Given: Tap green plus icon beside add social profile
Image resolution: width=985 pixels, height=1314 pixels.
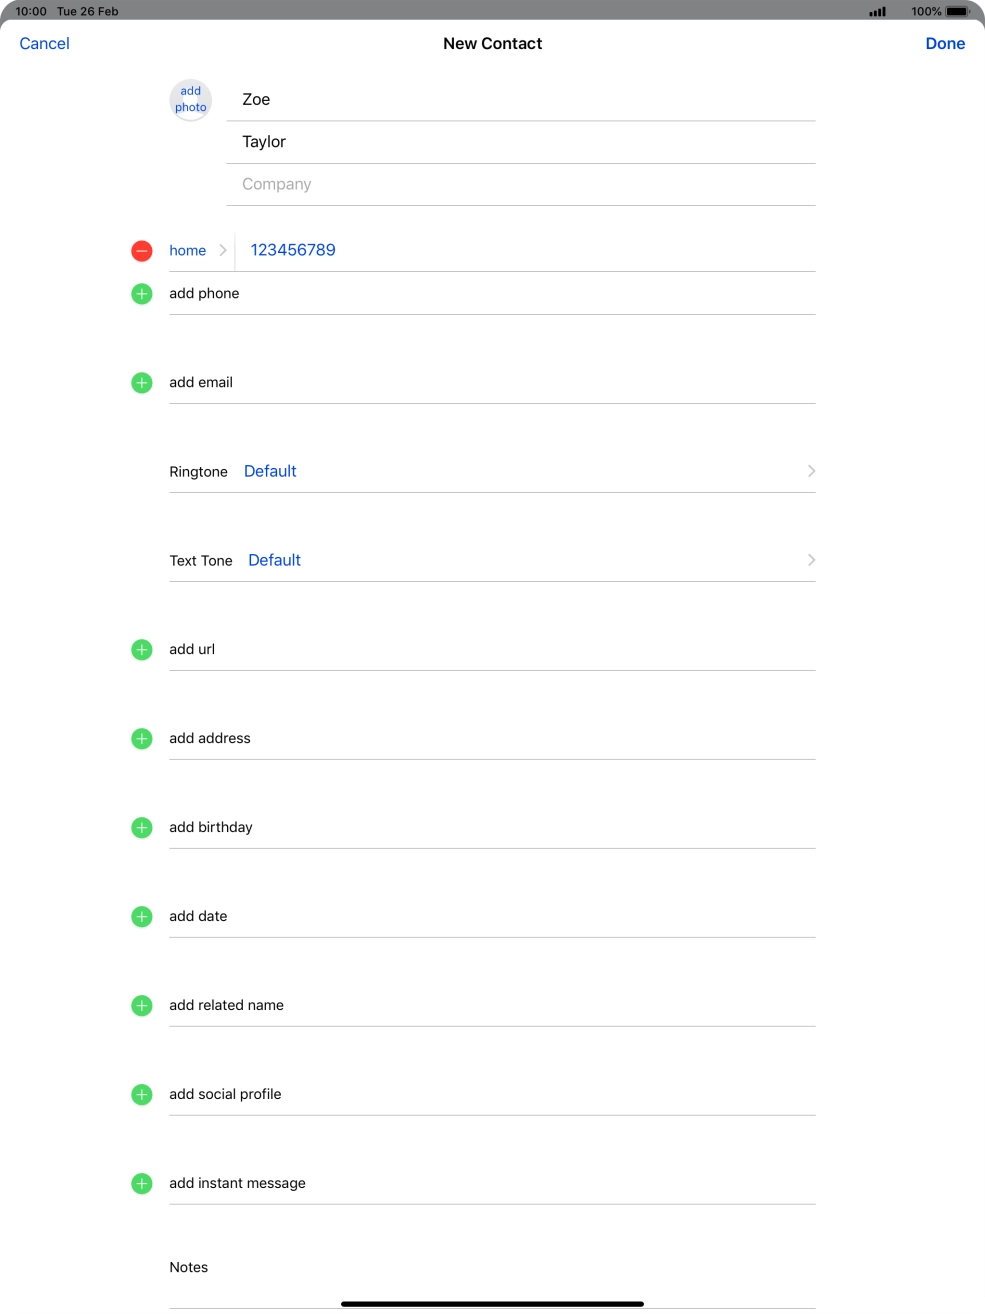Looking at the screenshot, I should click(x=142, y=1095).
